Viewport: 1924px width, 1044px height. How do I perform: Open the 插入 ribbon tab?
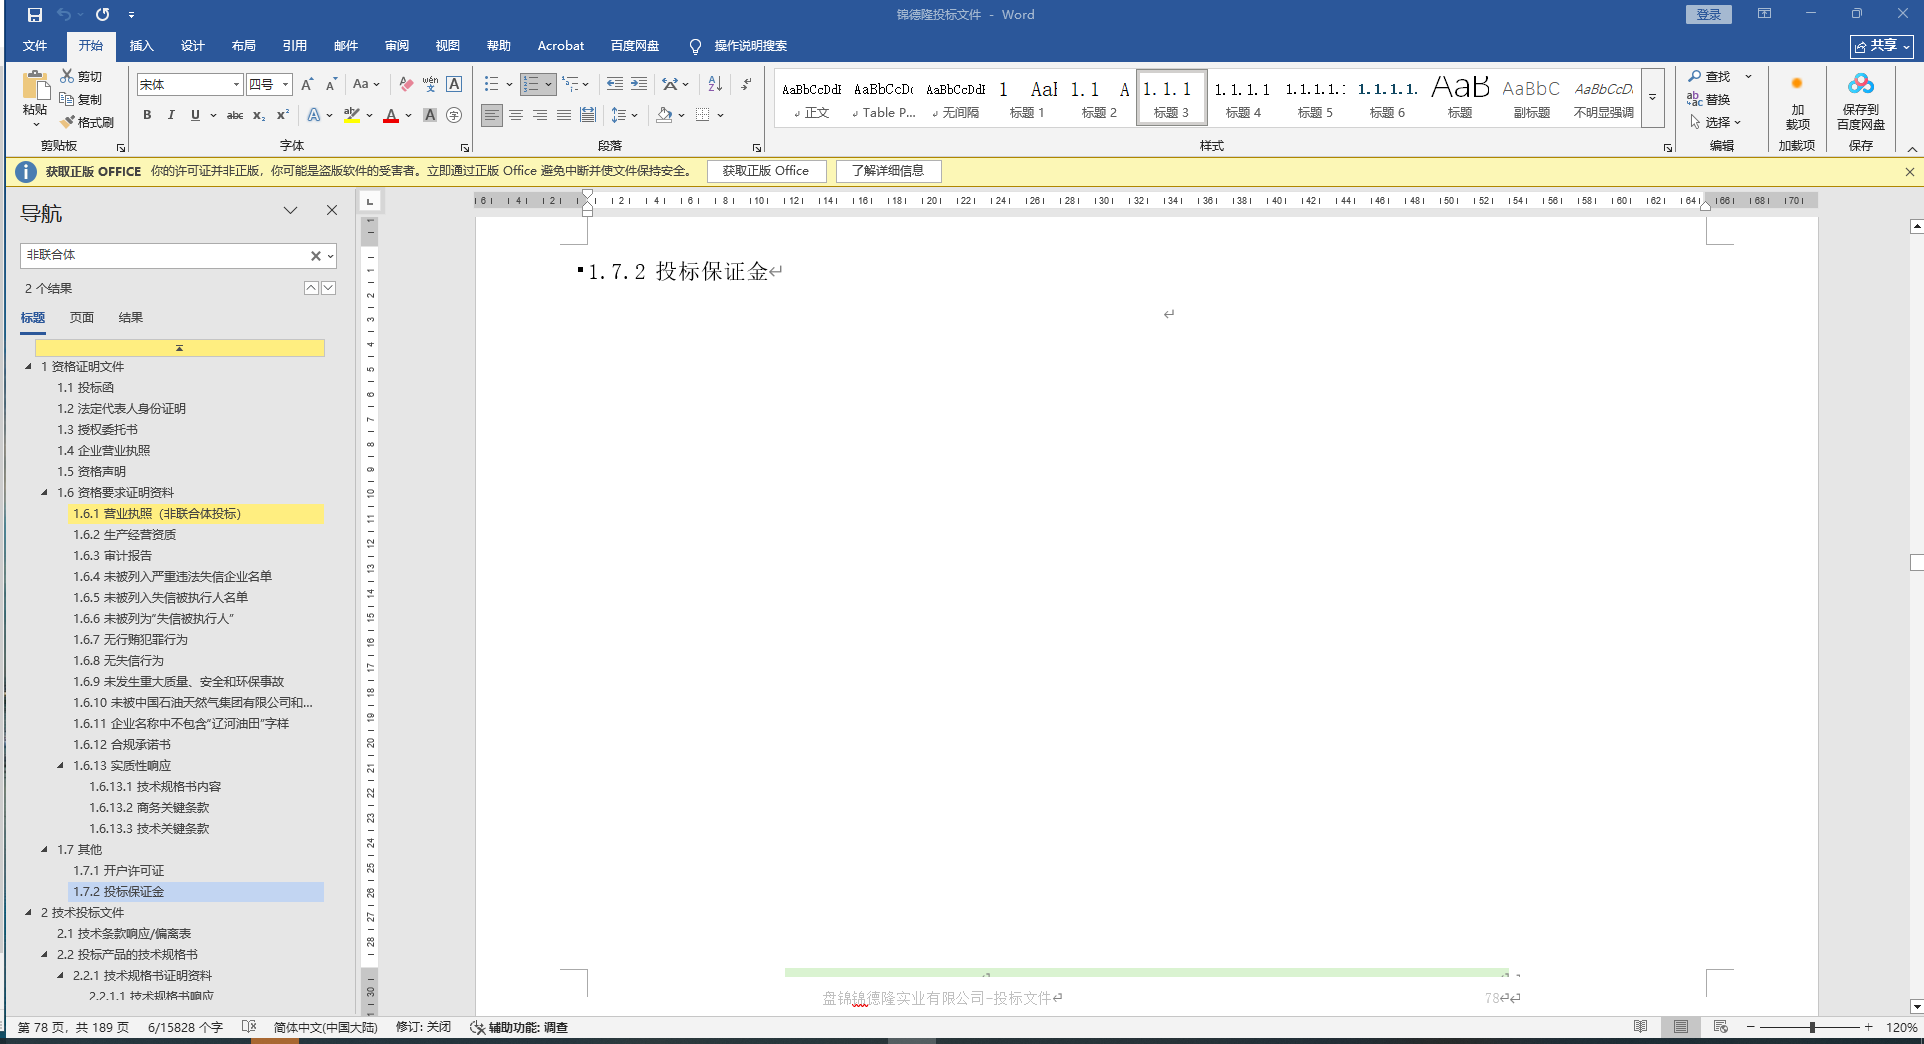point(142,46)
